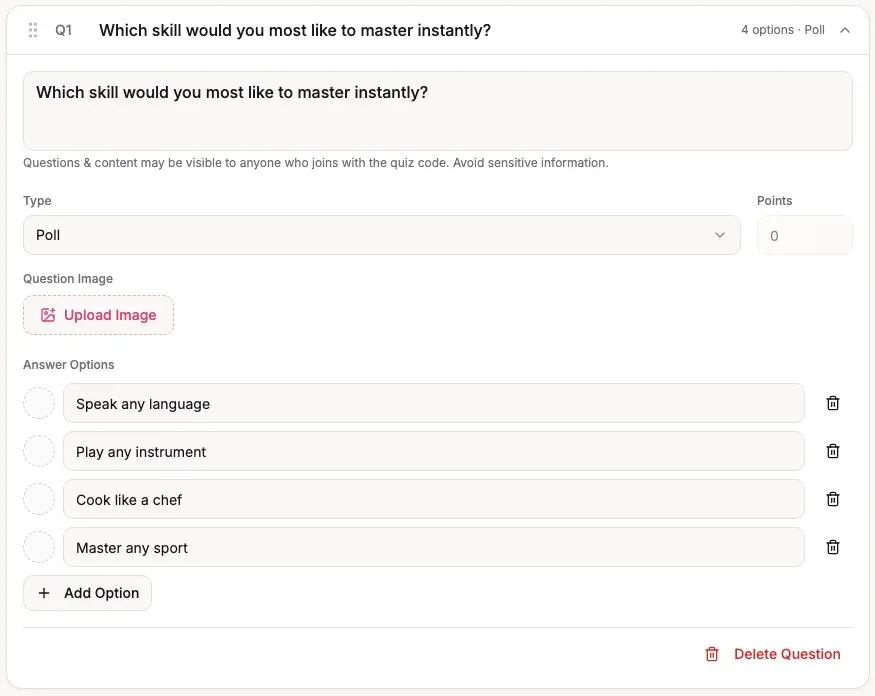Image resolution: width=875 pixels, height=696 pixels.
Task: Click the question title in Q1 header
Action: pos(295,30)
